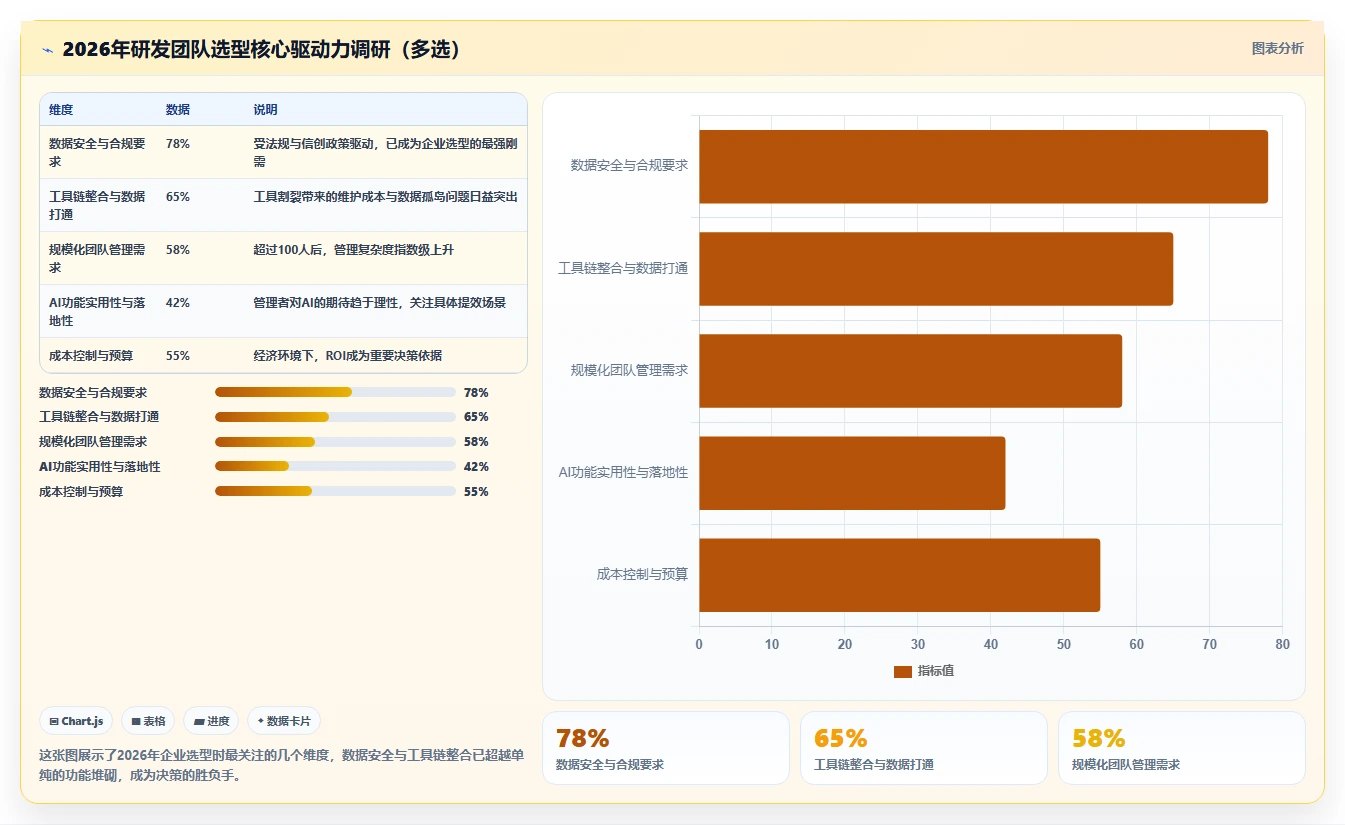Click the 规模化团队管理需求 progress bar
The image size is (1345, 825).
click(335, 442)
